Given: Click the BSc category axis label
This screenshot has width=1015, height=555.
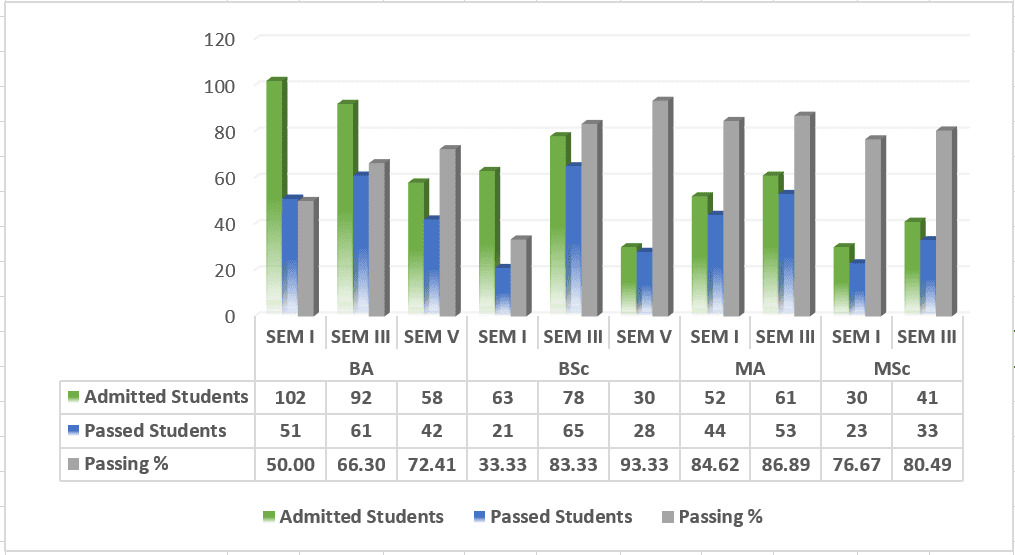Looking at the screenshot, I should pyautogui.click(x=574, y=368).
